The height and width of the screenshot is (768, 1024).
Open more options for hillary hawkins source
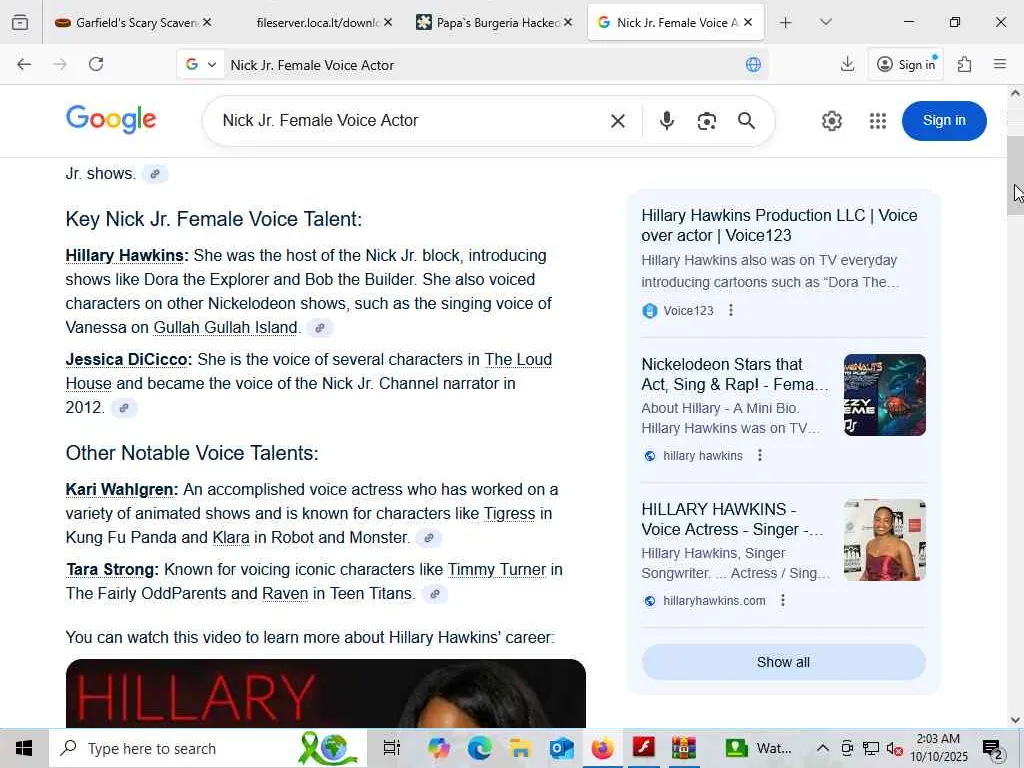[x=760, y=455]
